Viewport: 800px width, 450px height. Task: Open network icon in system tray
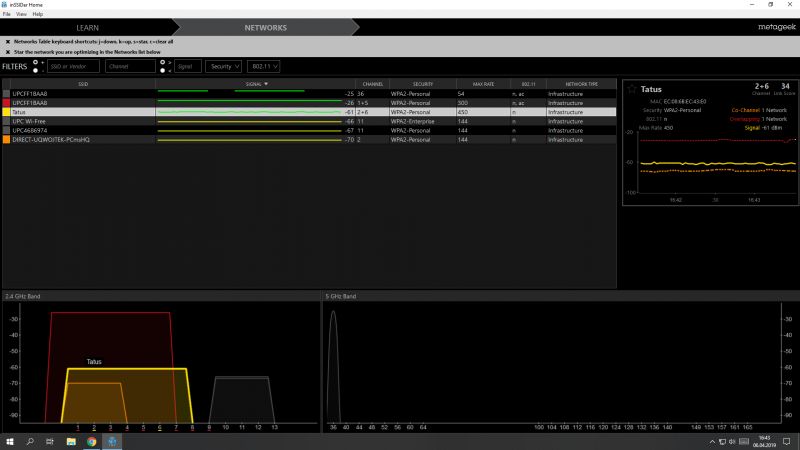coord(722,442)
